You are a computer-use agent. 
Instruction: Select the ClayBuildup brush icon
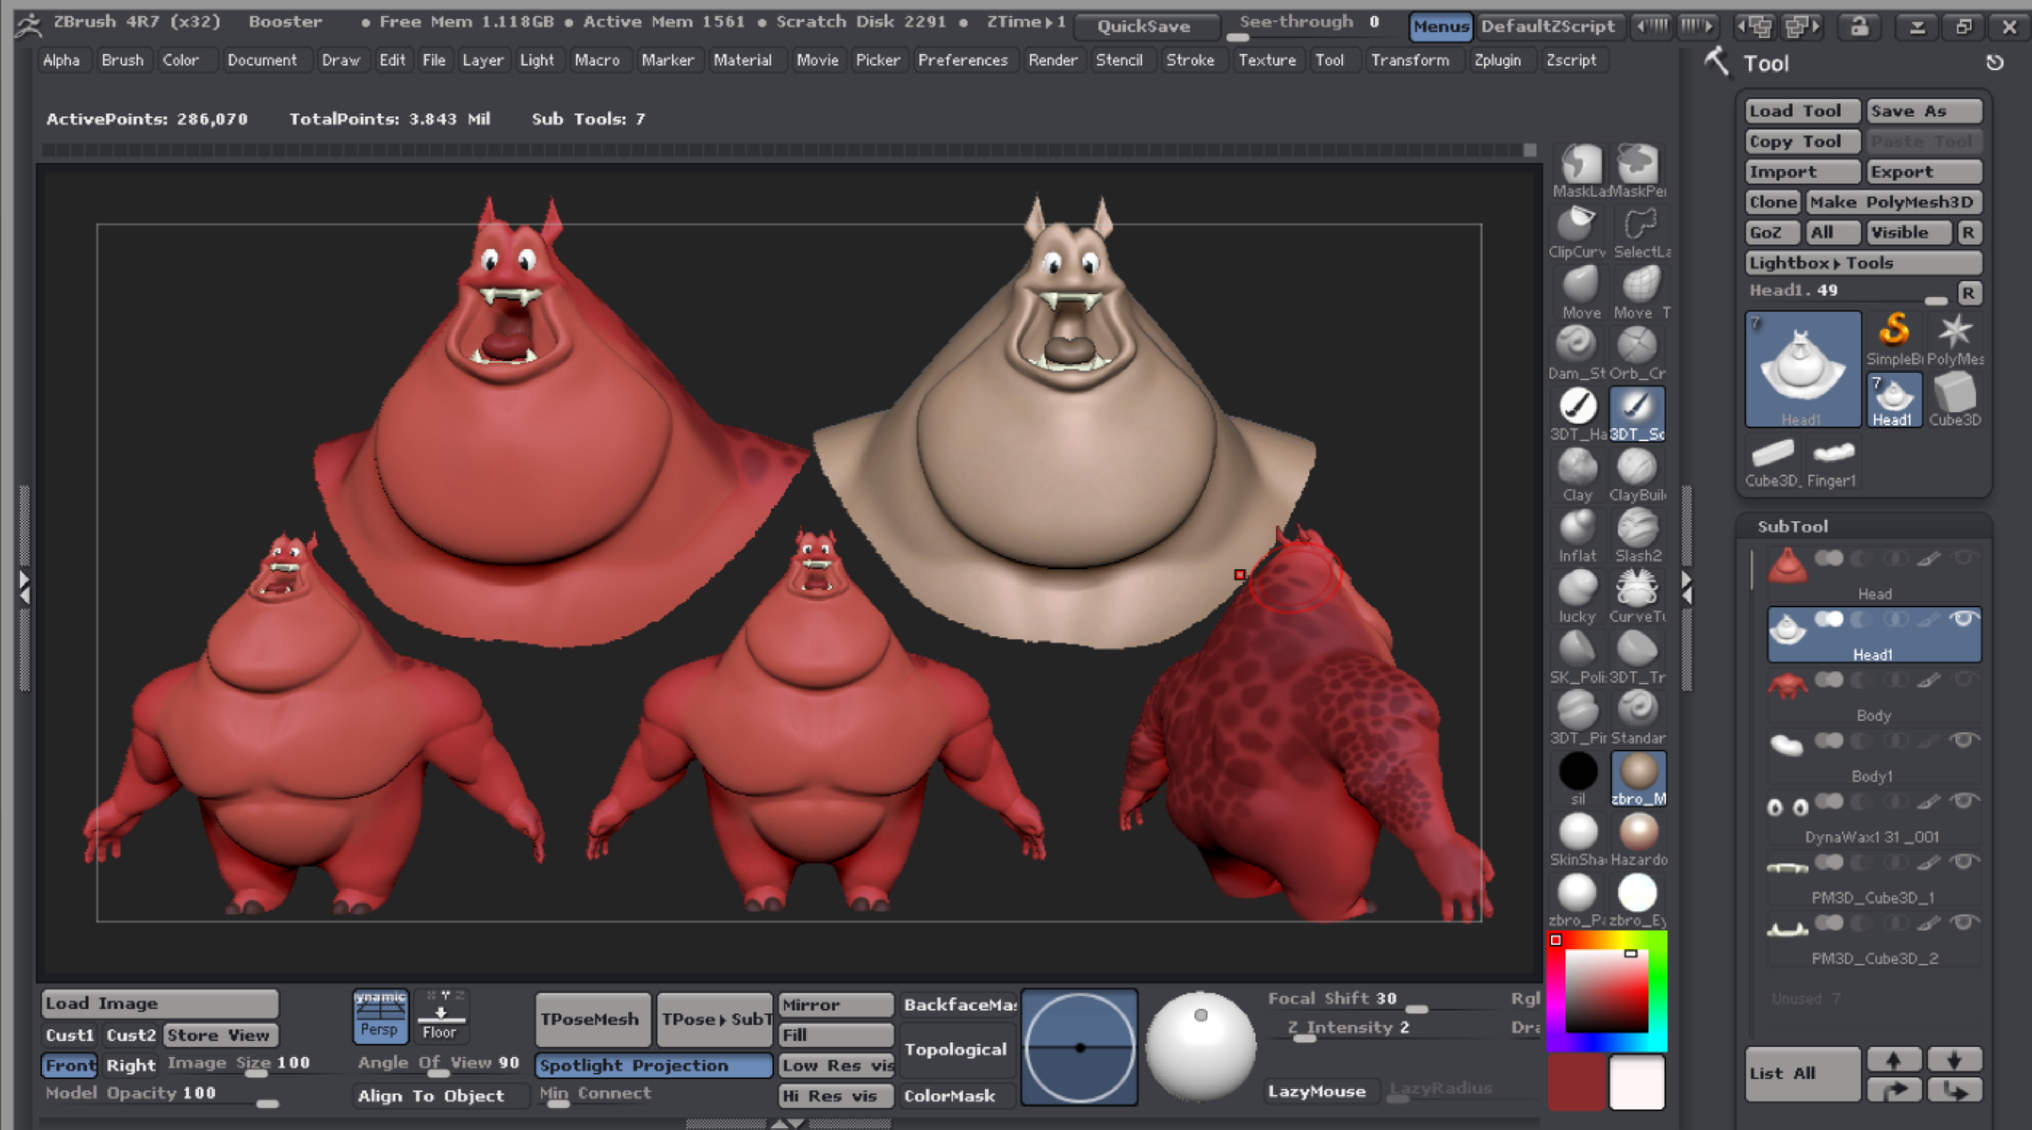pos(1637,468)
